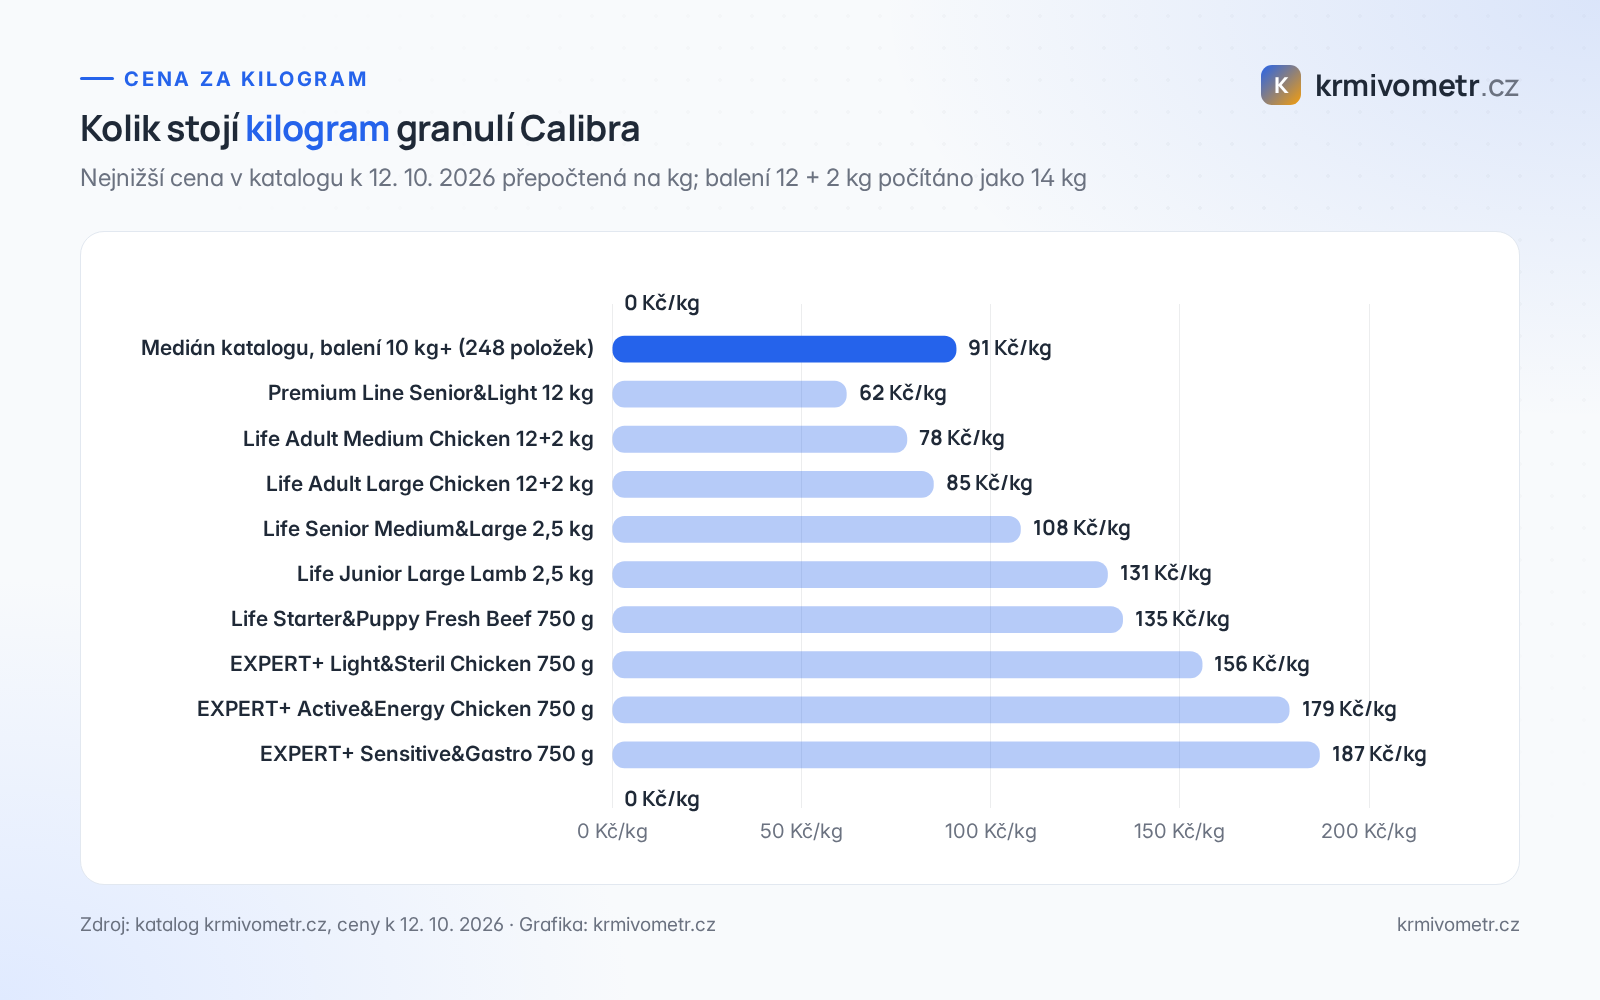Click the 'EXPERT+ Active&Energy Chicken 750 g' label
Screen dimensions: 1600x1000
coord(395,709)
